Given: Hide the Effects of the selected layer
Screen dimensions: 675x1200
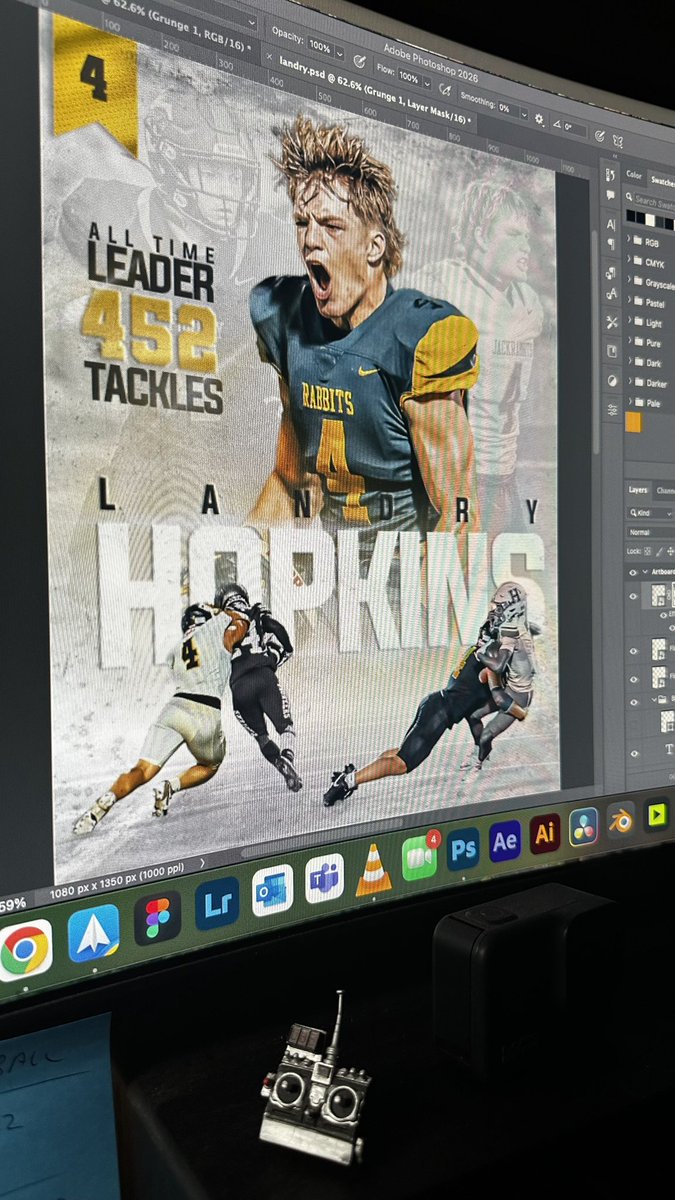Looking at the screenshot, I should 663,615.
